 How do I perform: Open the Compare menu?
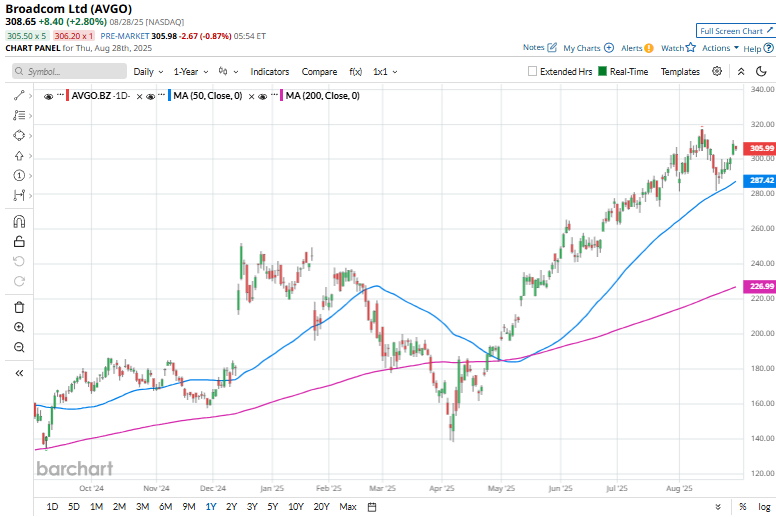coord(319,72)
